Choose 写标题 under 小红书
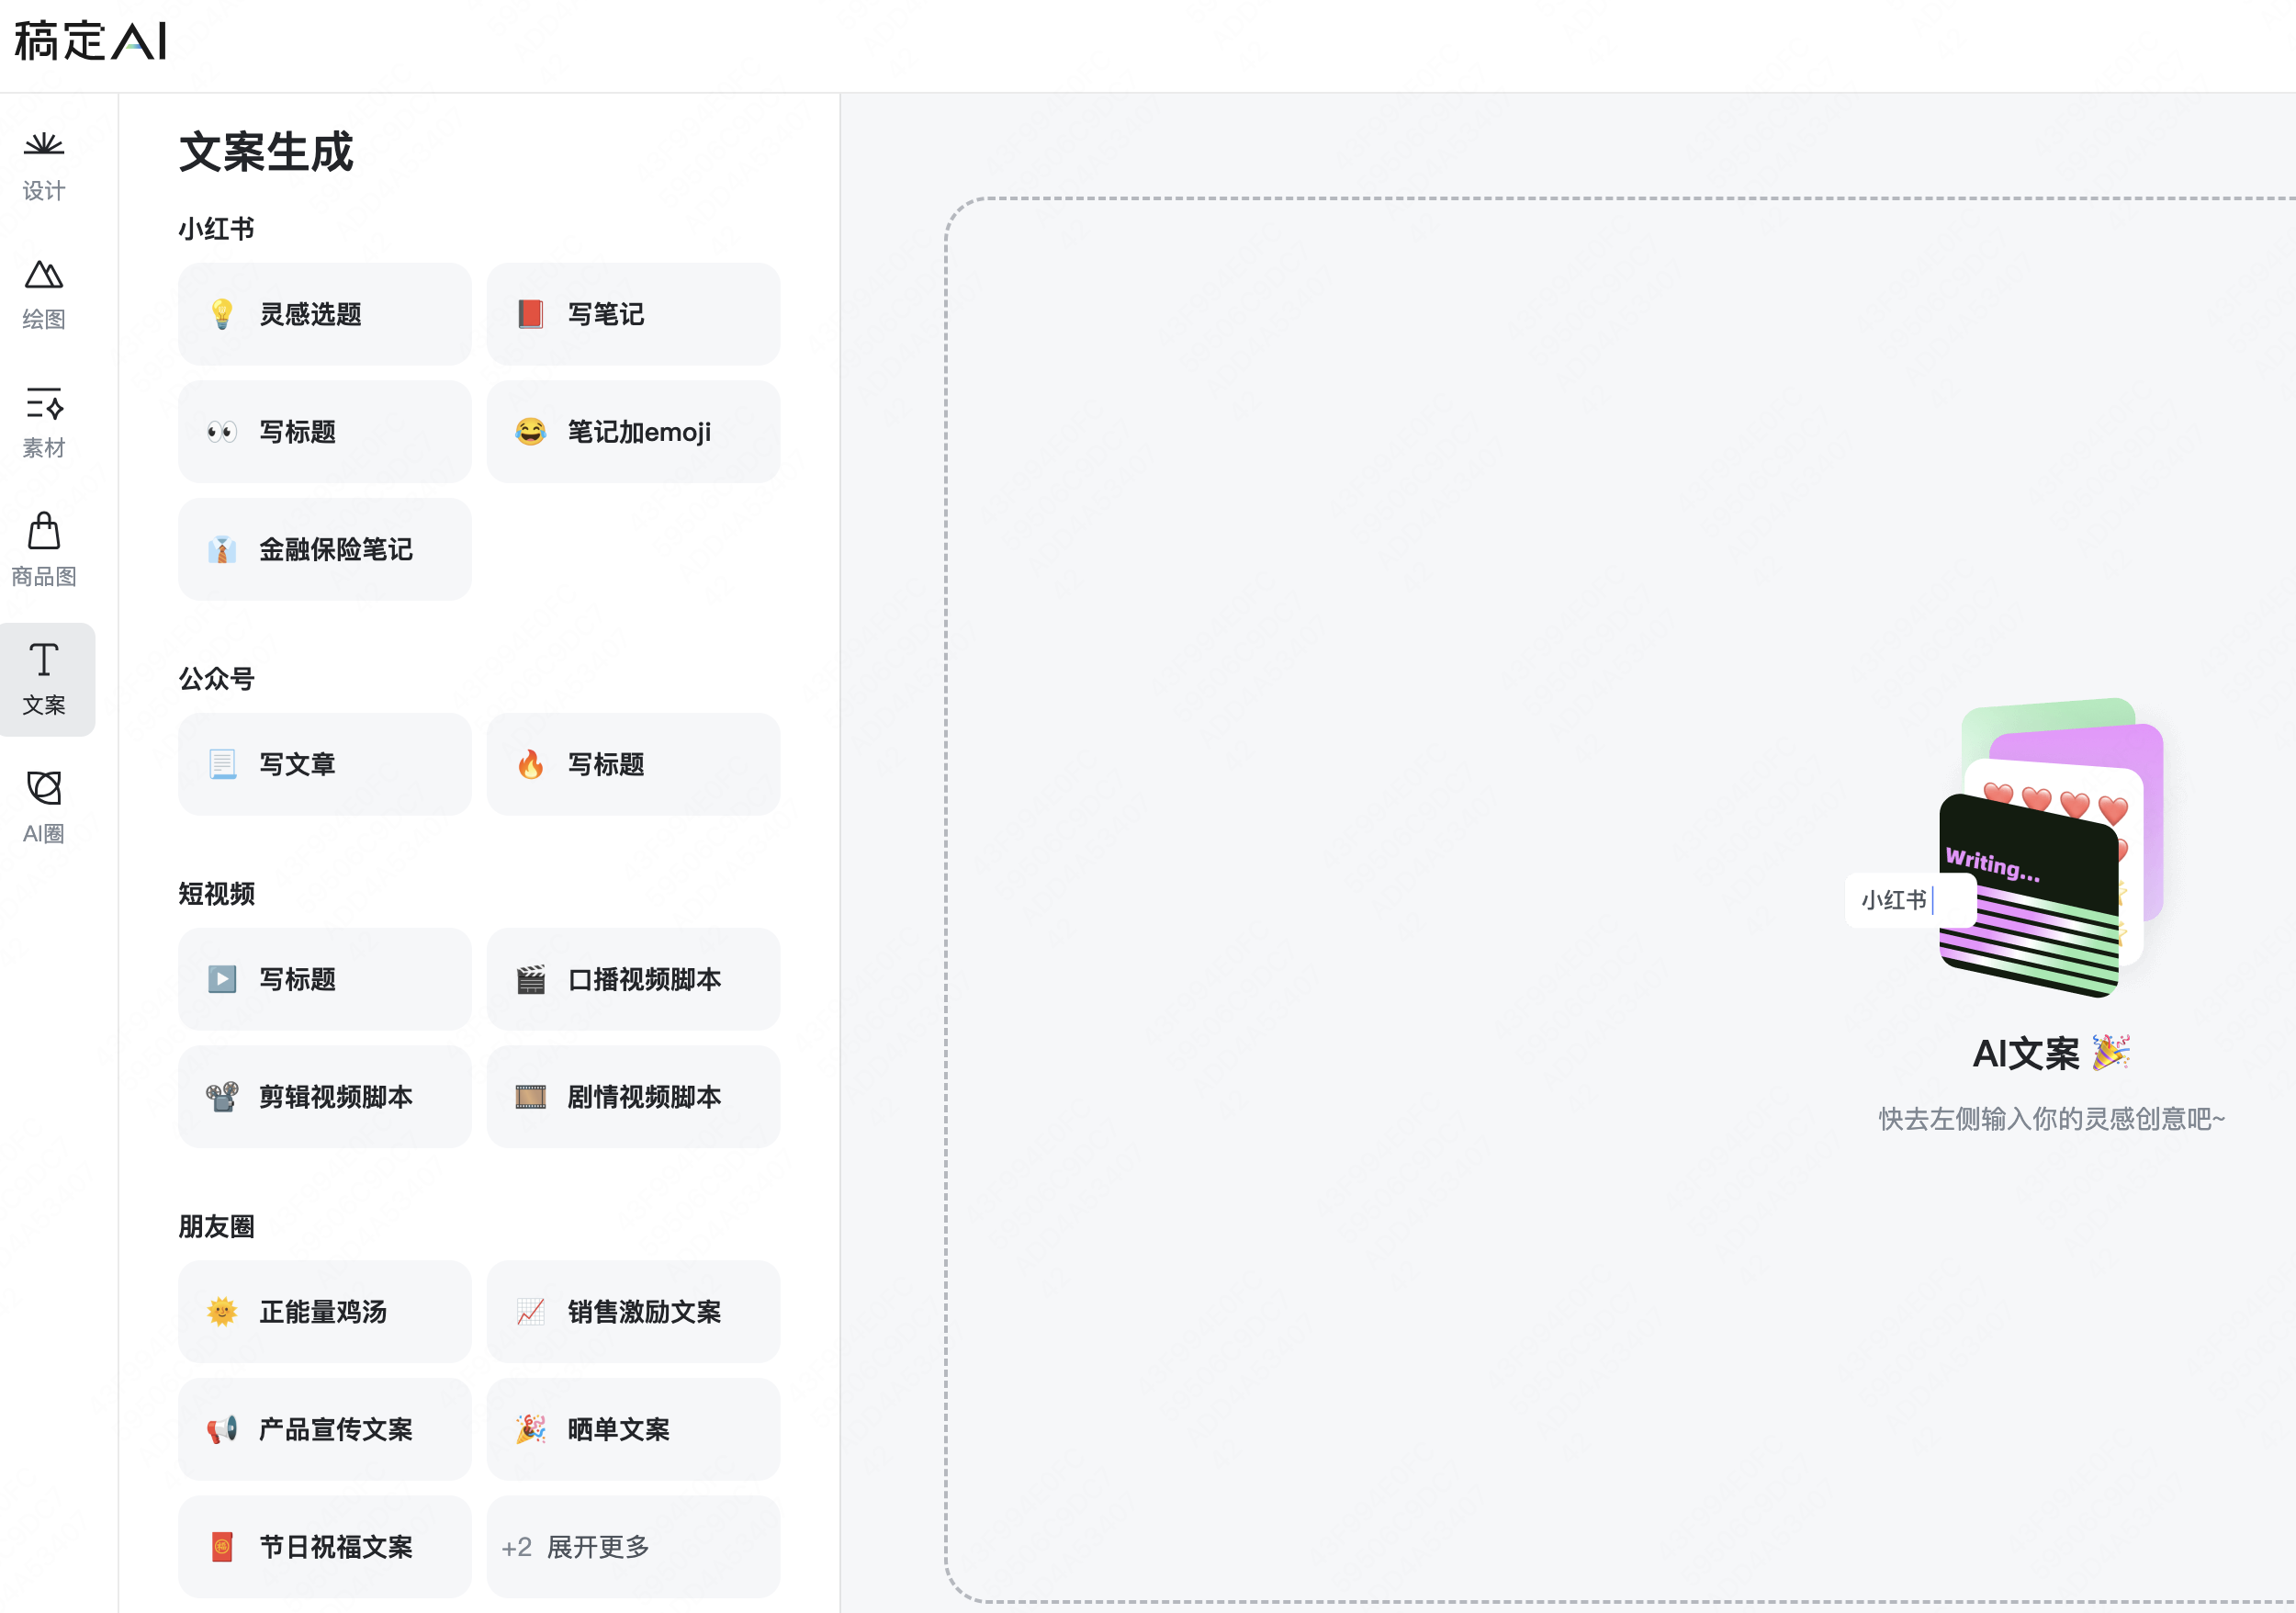Viewport: 2296px width, 1613px height. tap(325, 432)
